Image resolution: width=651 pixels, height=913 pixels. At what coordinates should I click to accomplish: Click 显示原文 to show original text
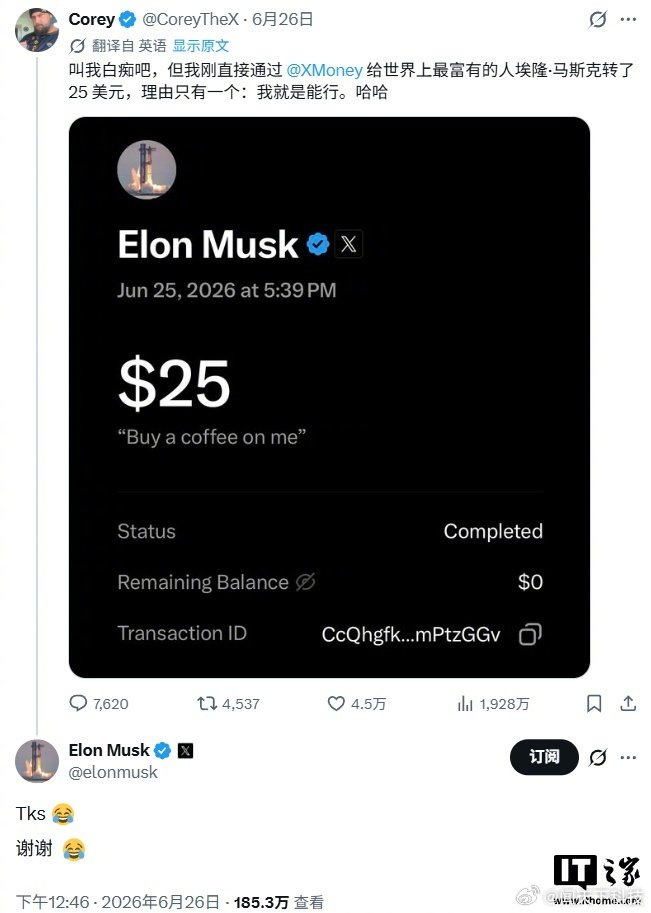[201, 45]
